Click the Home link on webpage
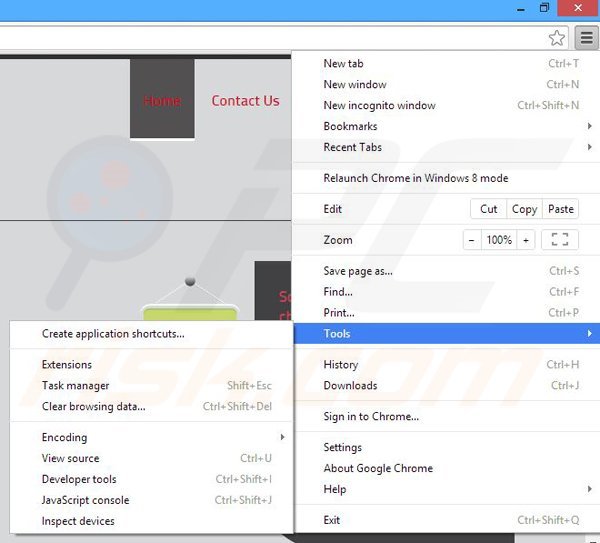 pos(162,101)
